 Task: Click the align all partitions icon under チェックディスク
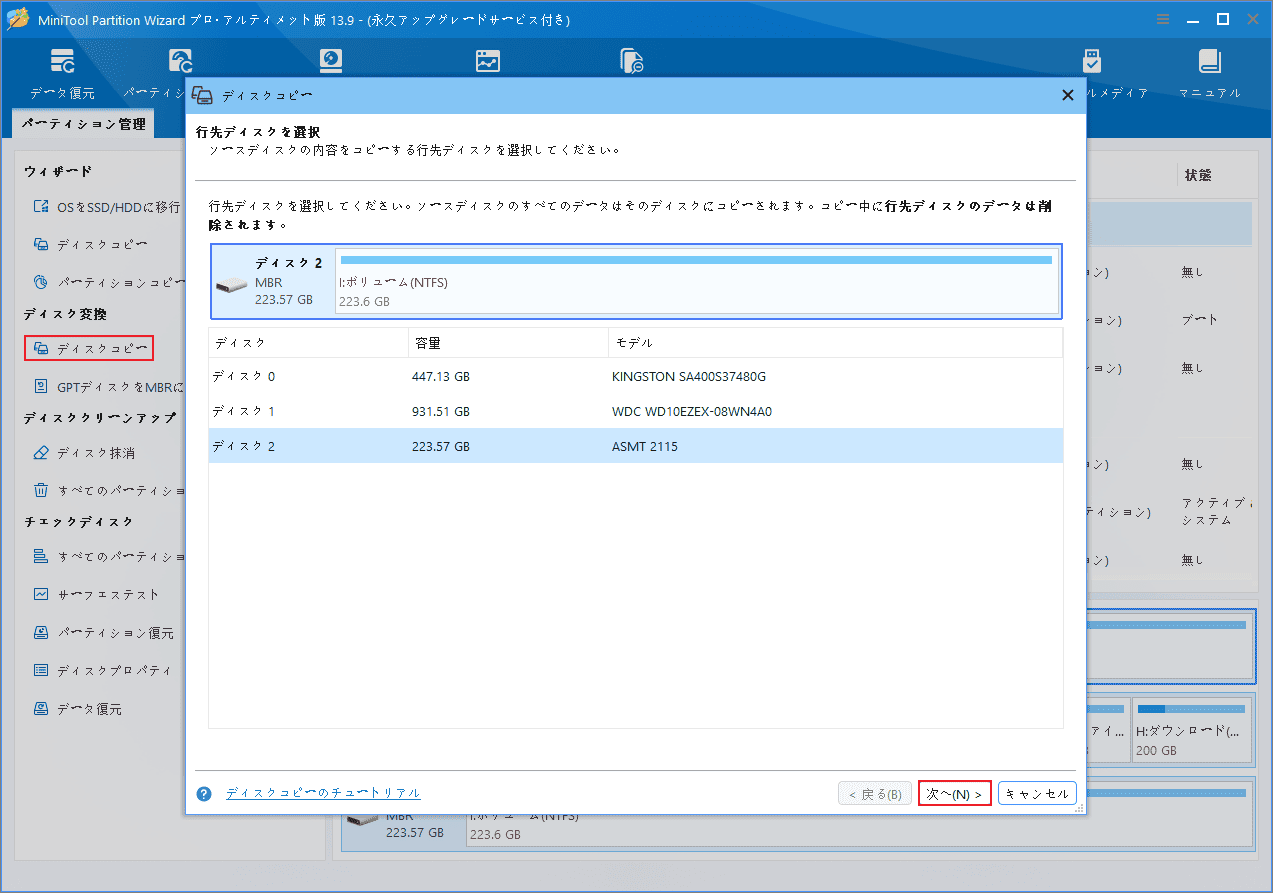pos(41,556)
